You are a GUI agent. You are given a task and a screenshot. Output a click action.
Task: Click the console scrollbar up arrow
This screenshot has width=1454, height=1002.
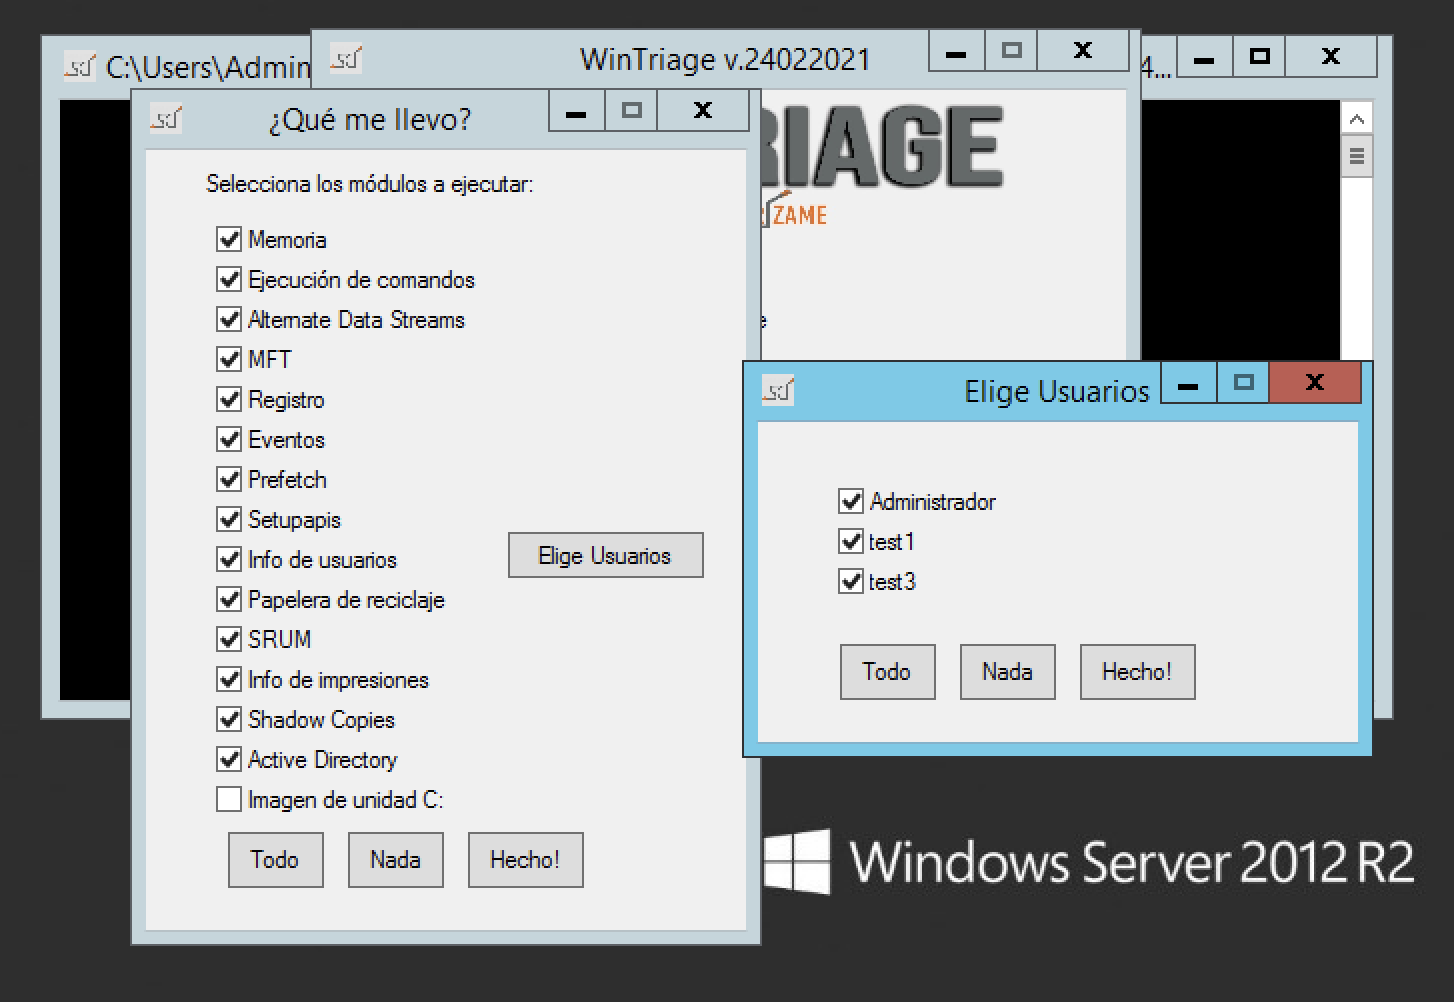pyautogui.click(x=1356, y=119)
